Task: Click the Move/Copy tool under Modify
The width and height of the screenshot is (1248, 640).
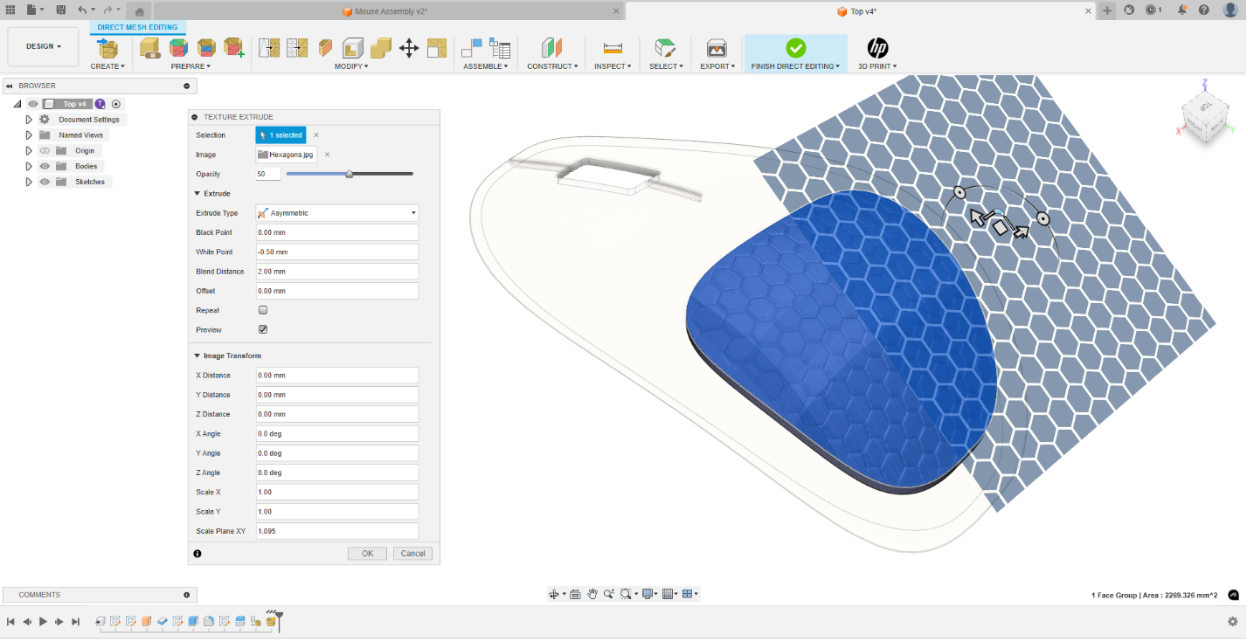Action: [409, 46]
